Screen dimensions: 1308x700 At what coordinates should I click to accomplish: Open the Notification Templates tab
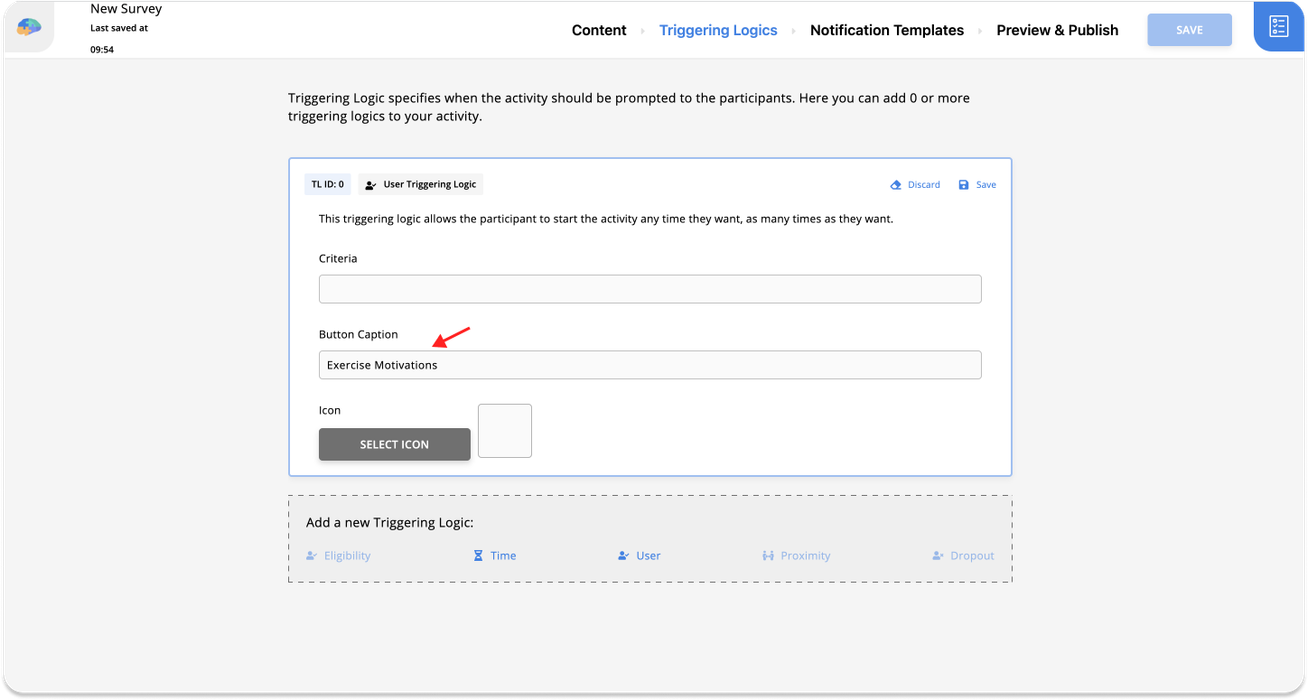click(x=886, y=30)
